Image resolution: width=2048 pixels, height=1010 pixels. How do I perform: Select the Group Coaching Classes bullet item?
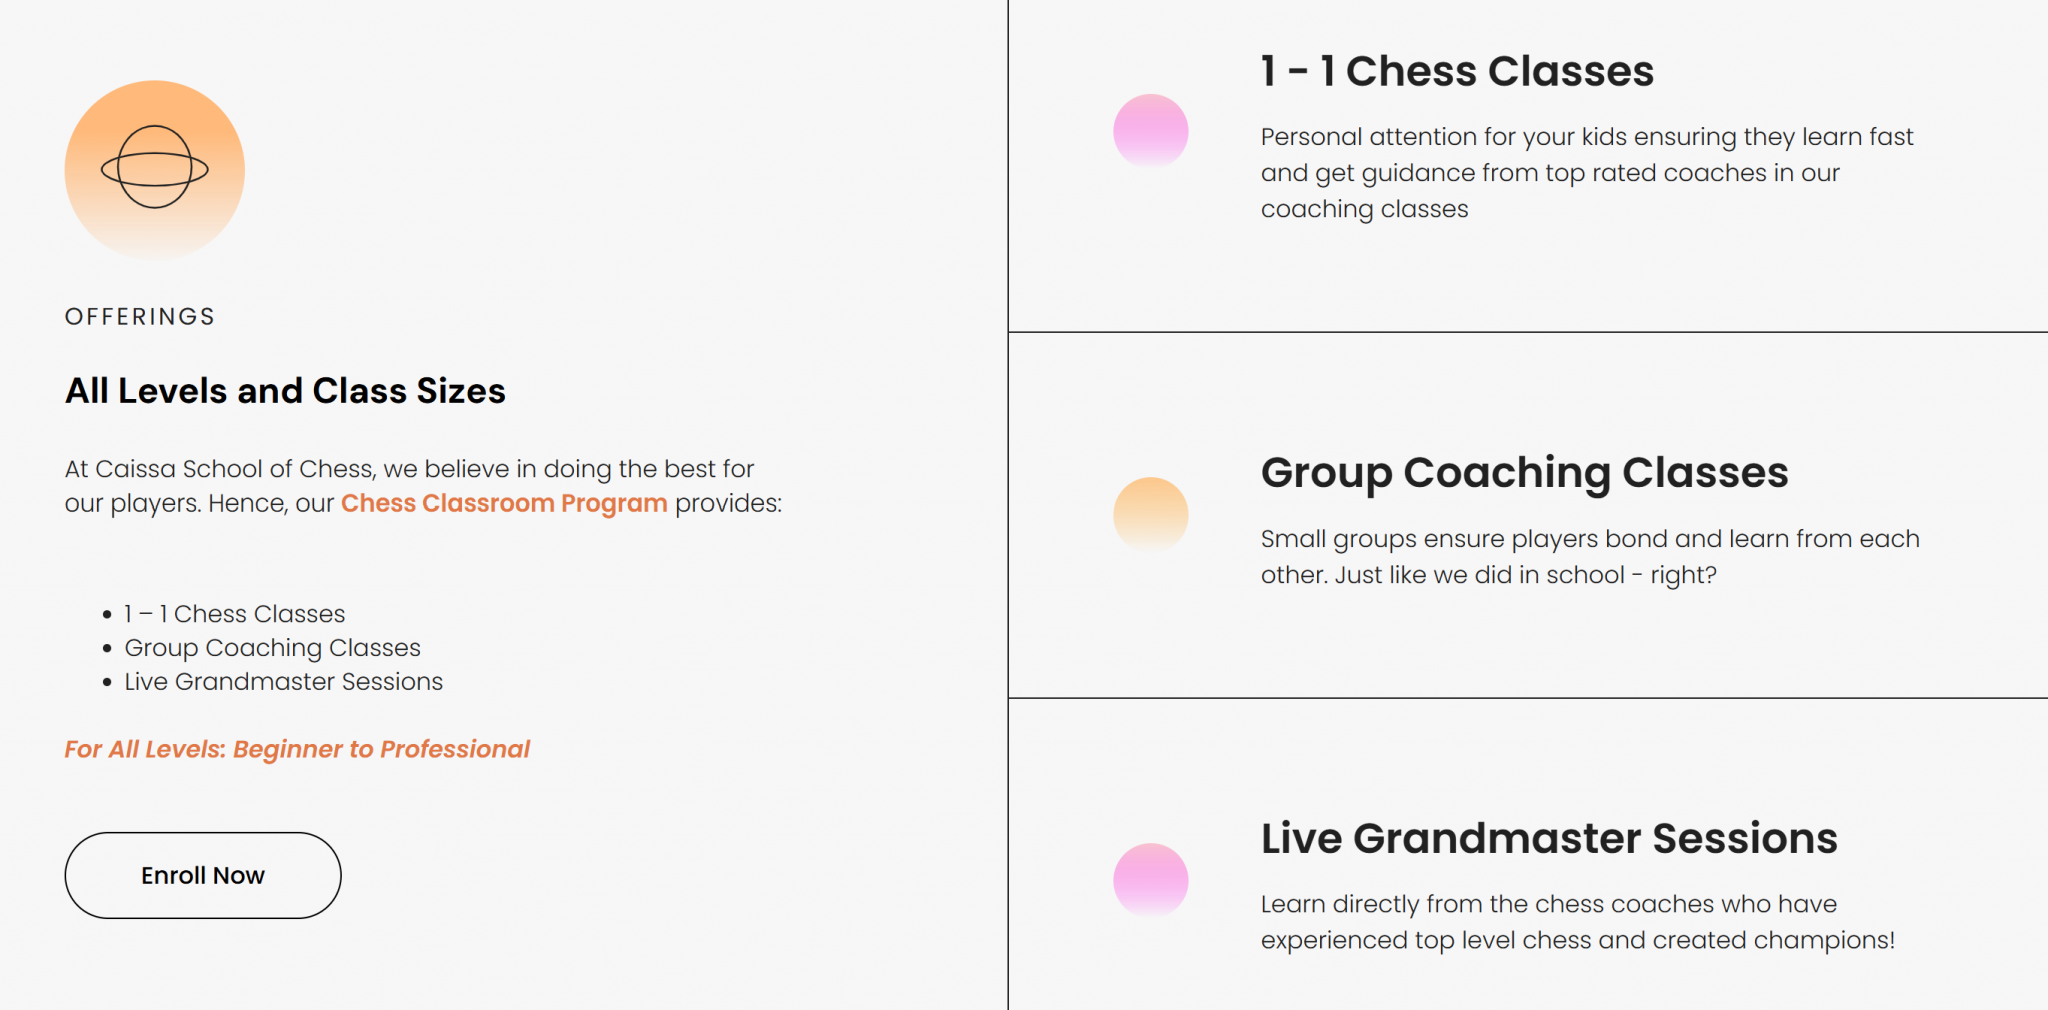272,648
